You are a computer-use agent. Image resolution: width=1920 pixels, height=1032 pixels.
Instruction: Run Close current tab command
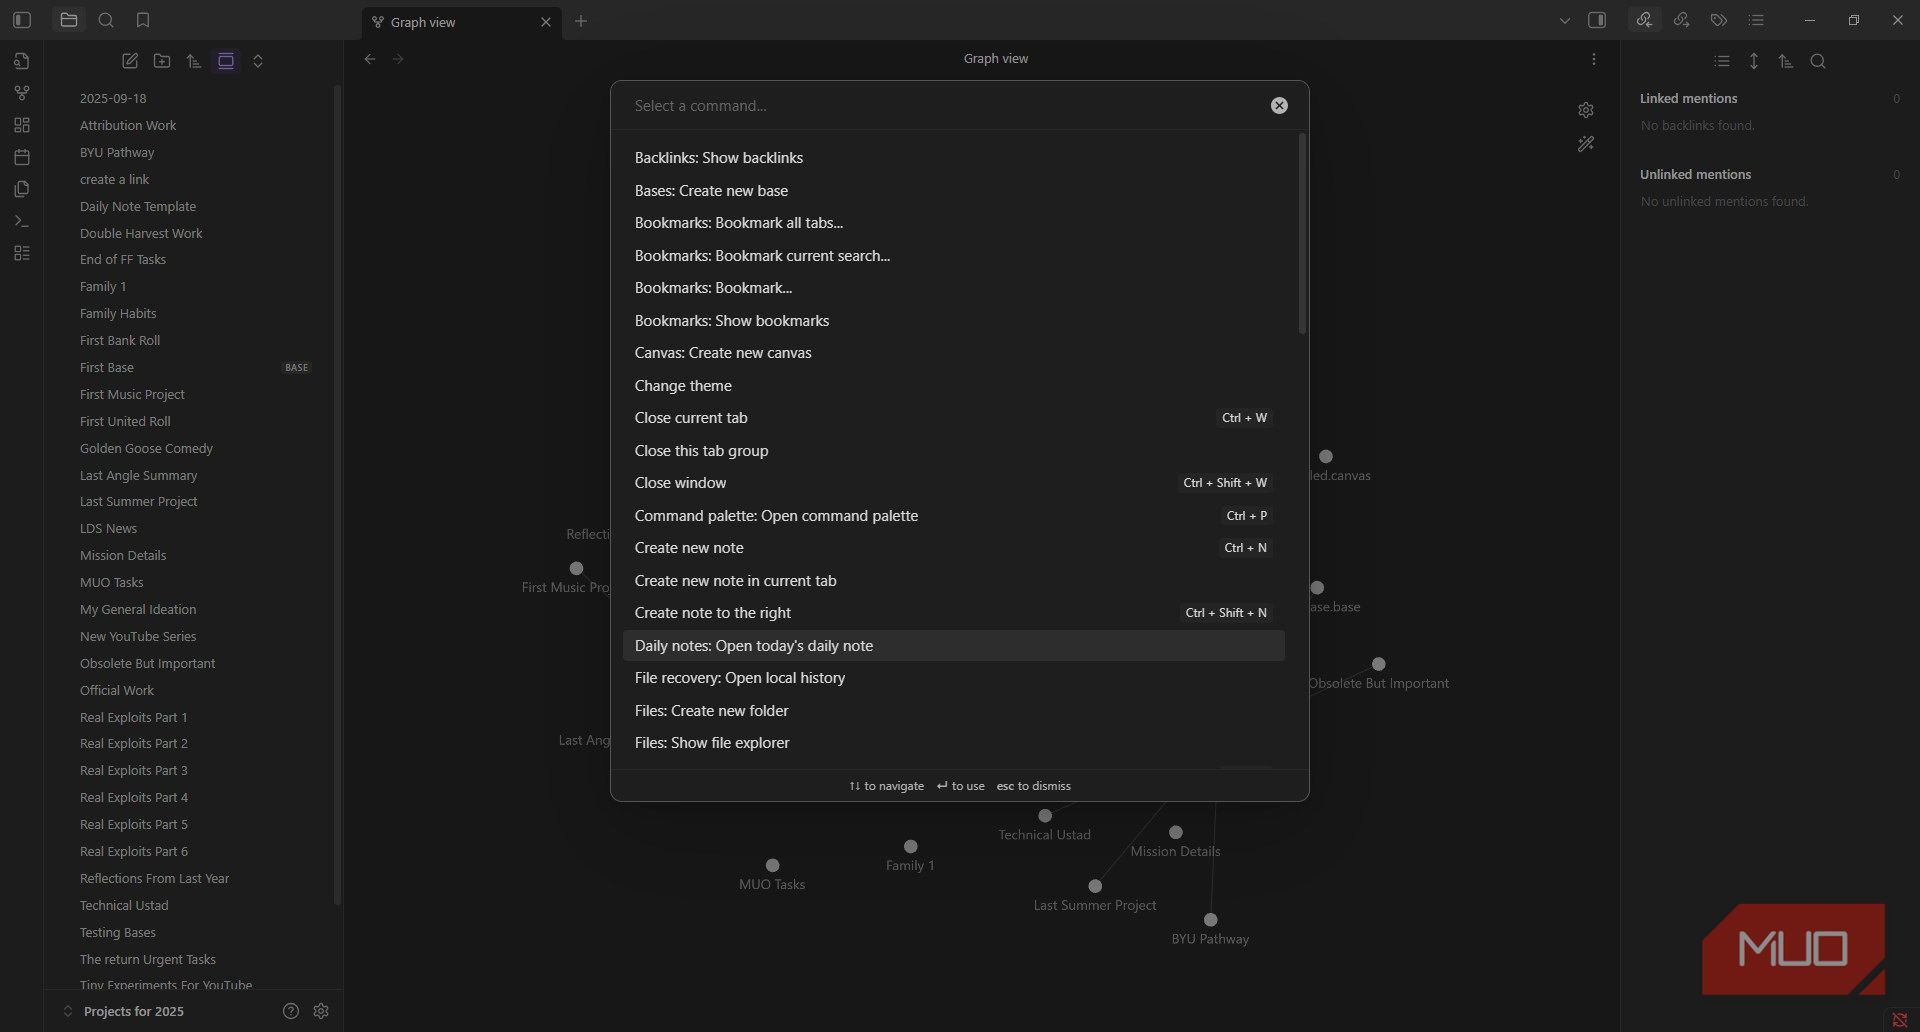point(953,418)
